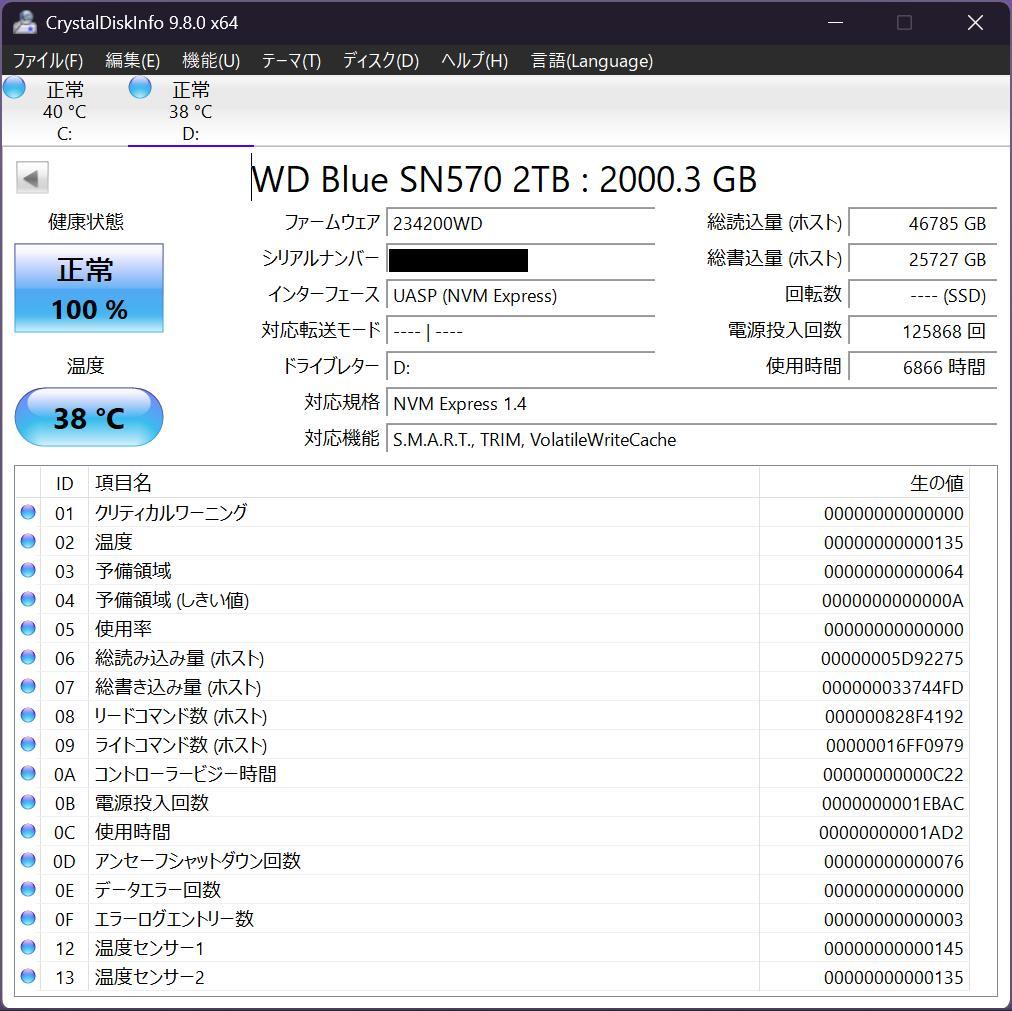Close the CrystalDiskInfo window
The height and width of the screenshot is (1011, 1012).
pos(975,23)
